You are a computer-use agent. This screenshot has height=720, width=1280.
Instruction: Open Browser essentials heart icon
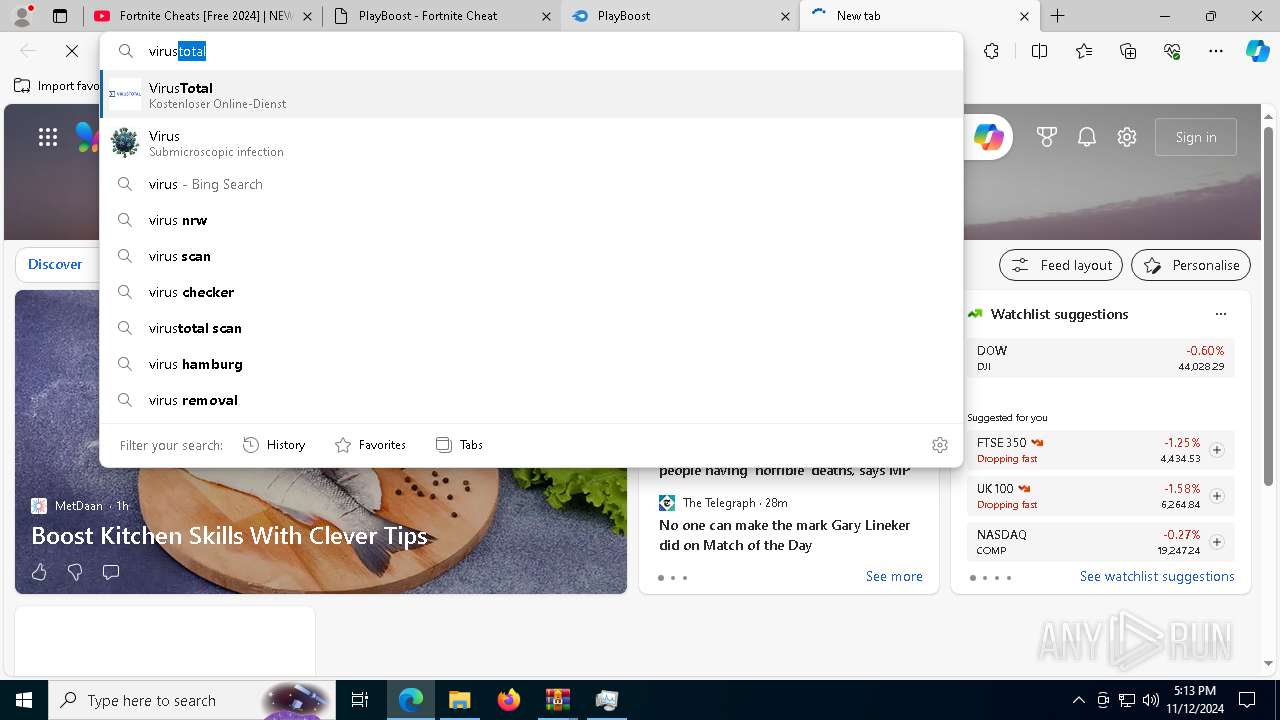pos(1172,51)
